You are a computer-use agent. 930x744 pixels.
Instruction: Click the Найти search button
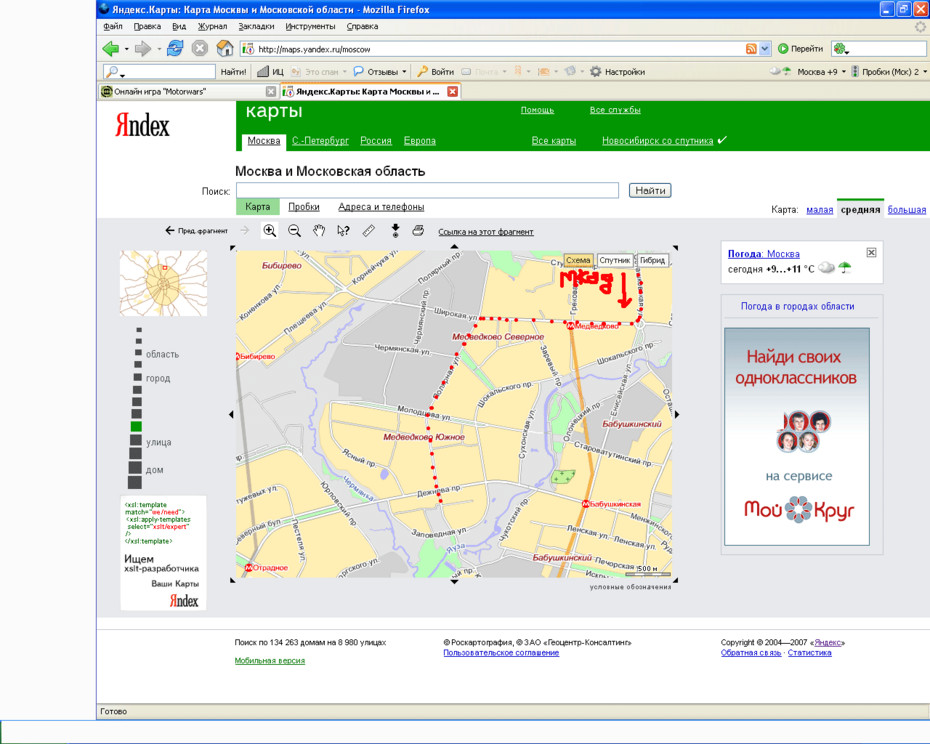[x=650, y=190]
